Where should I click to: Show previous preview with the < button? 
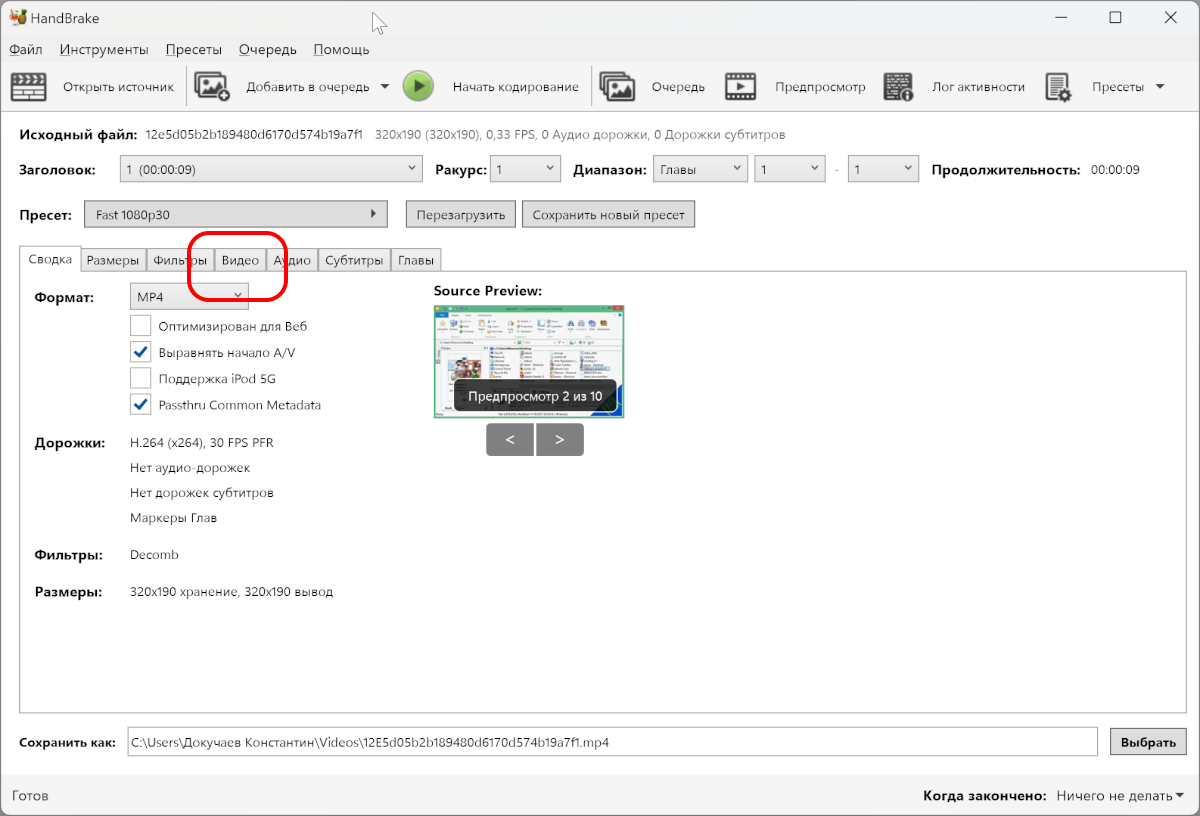tap(511, 439)
